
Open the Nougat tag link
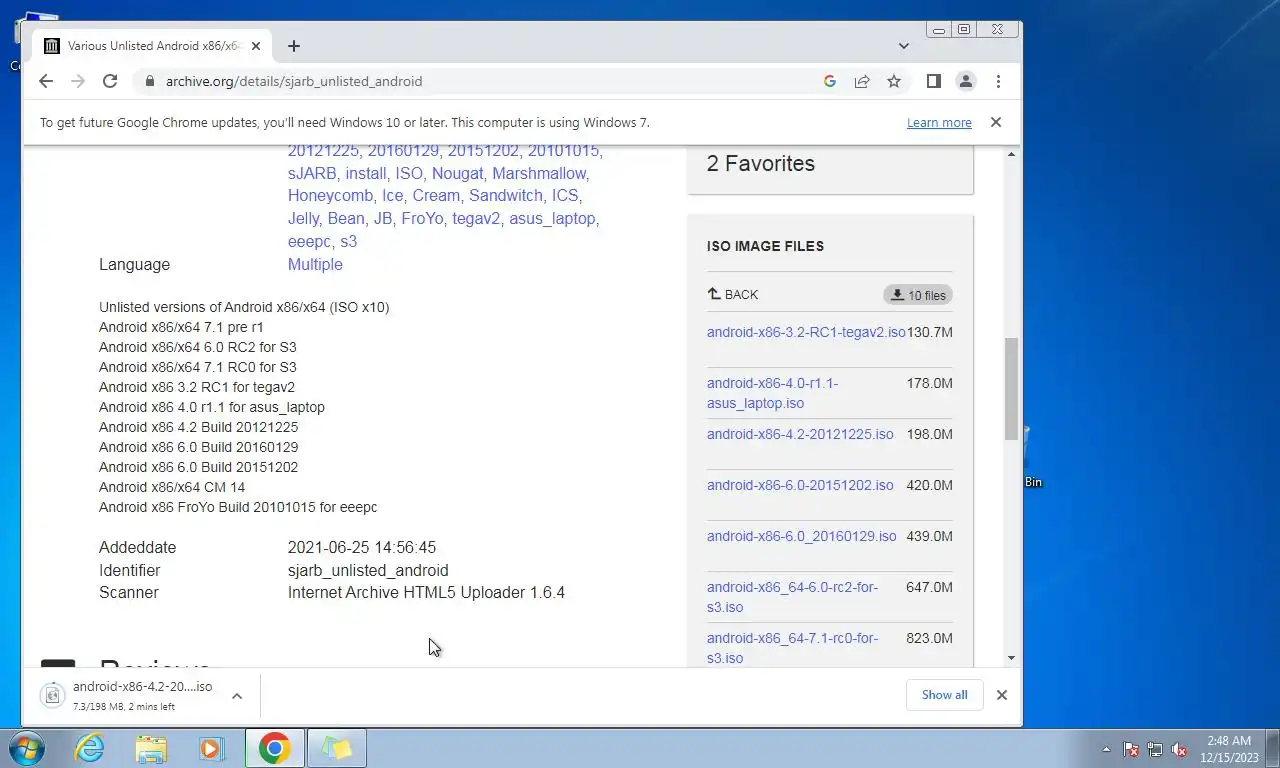pos(457,173)
